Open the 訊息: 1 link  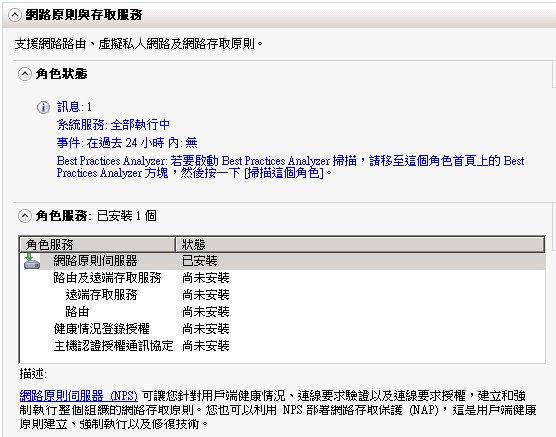click(x=74, y=106)
